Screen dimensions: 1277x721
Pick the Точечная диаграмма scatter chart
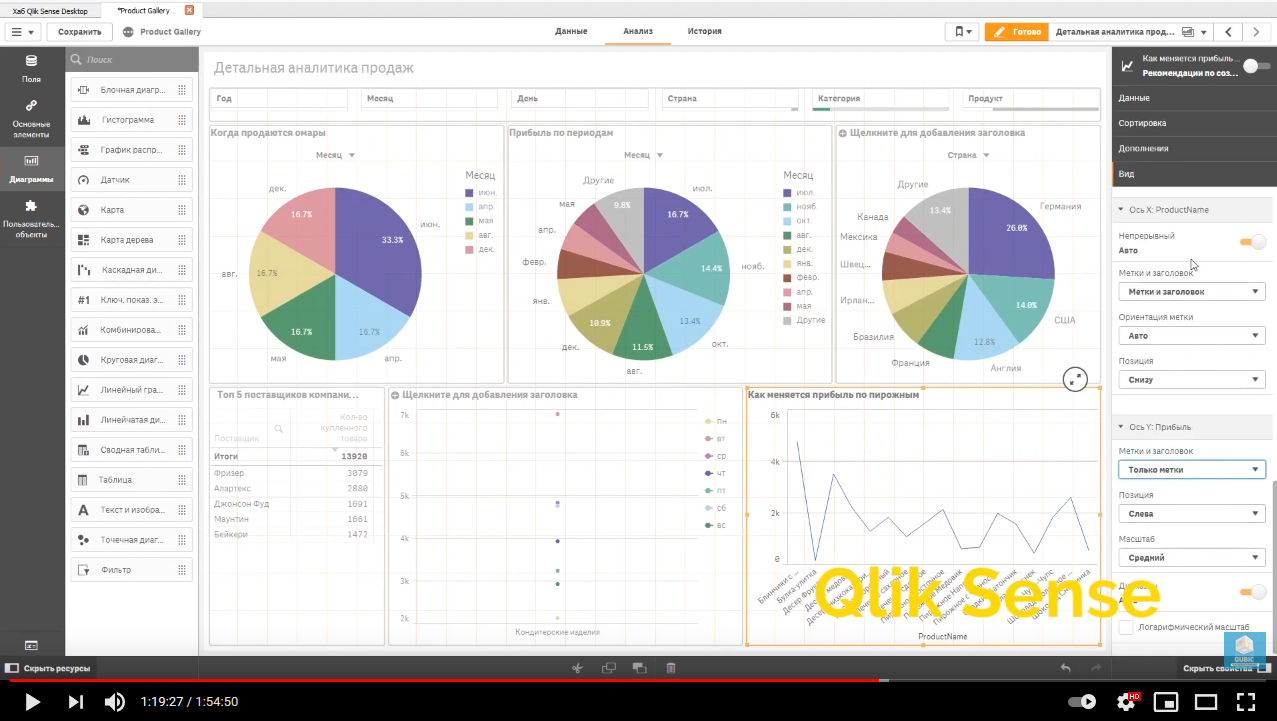(130, 540)
